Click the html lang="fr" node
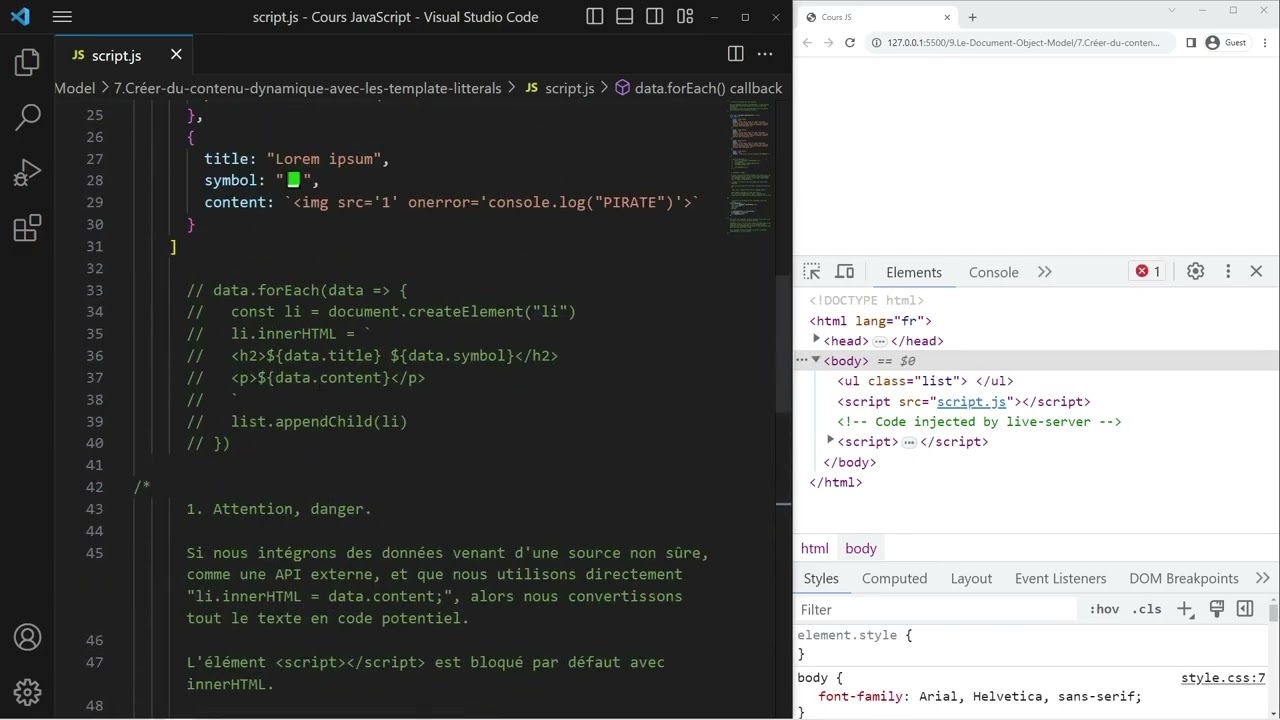Screen dimensions: 1280x720 (870, 321)
